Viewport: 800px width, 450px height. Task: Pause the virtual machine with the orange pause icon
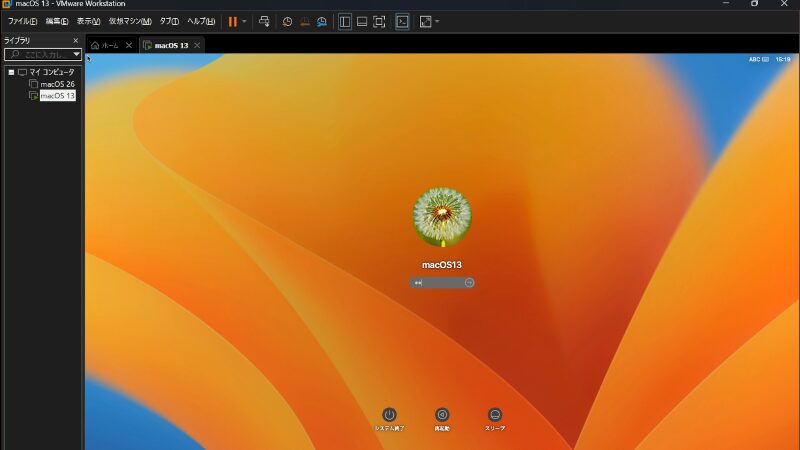(x=233, y=21)
